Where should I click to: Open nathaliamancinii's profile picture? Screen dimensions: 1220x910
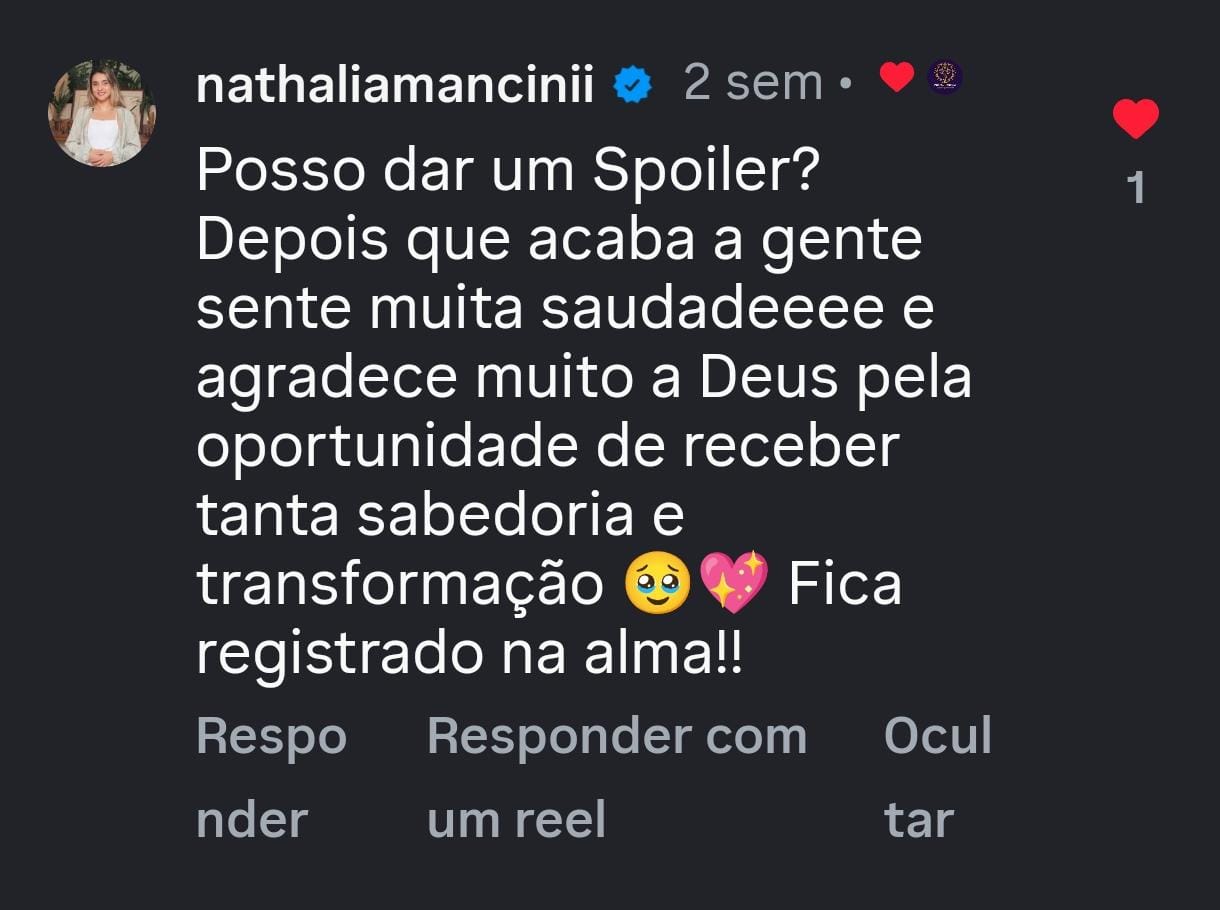pos(102,110)
